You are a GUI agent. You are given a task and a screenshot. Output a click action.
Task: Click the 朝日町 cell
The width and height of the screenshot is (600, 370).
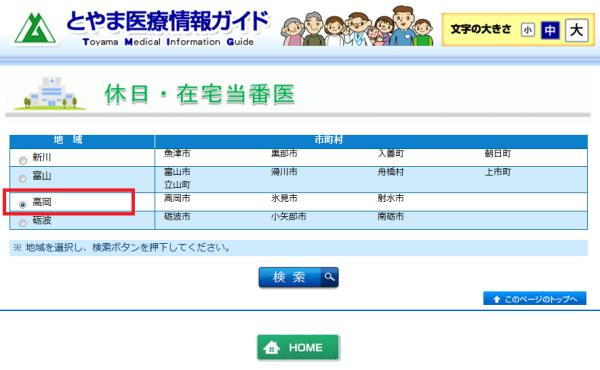497,153
